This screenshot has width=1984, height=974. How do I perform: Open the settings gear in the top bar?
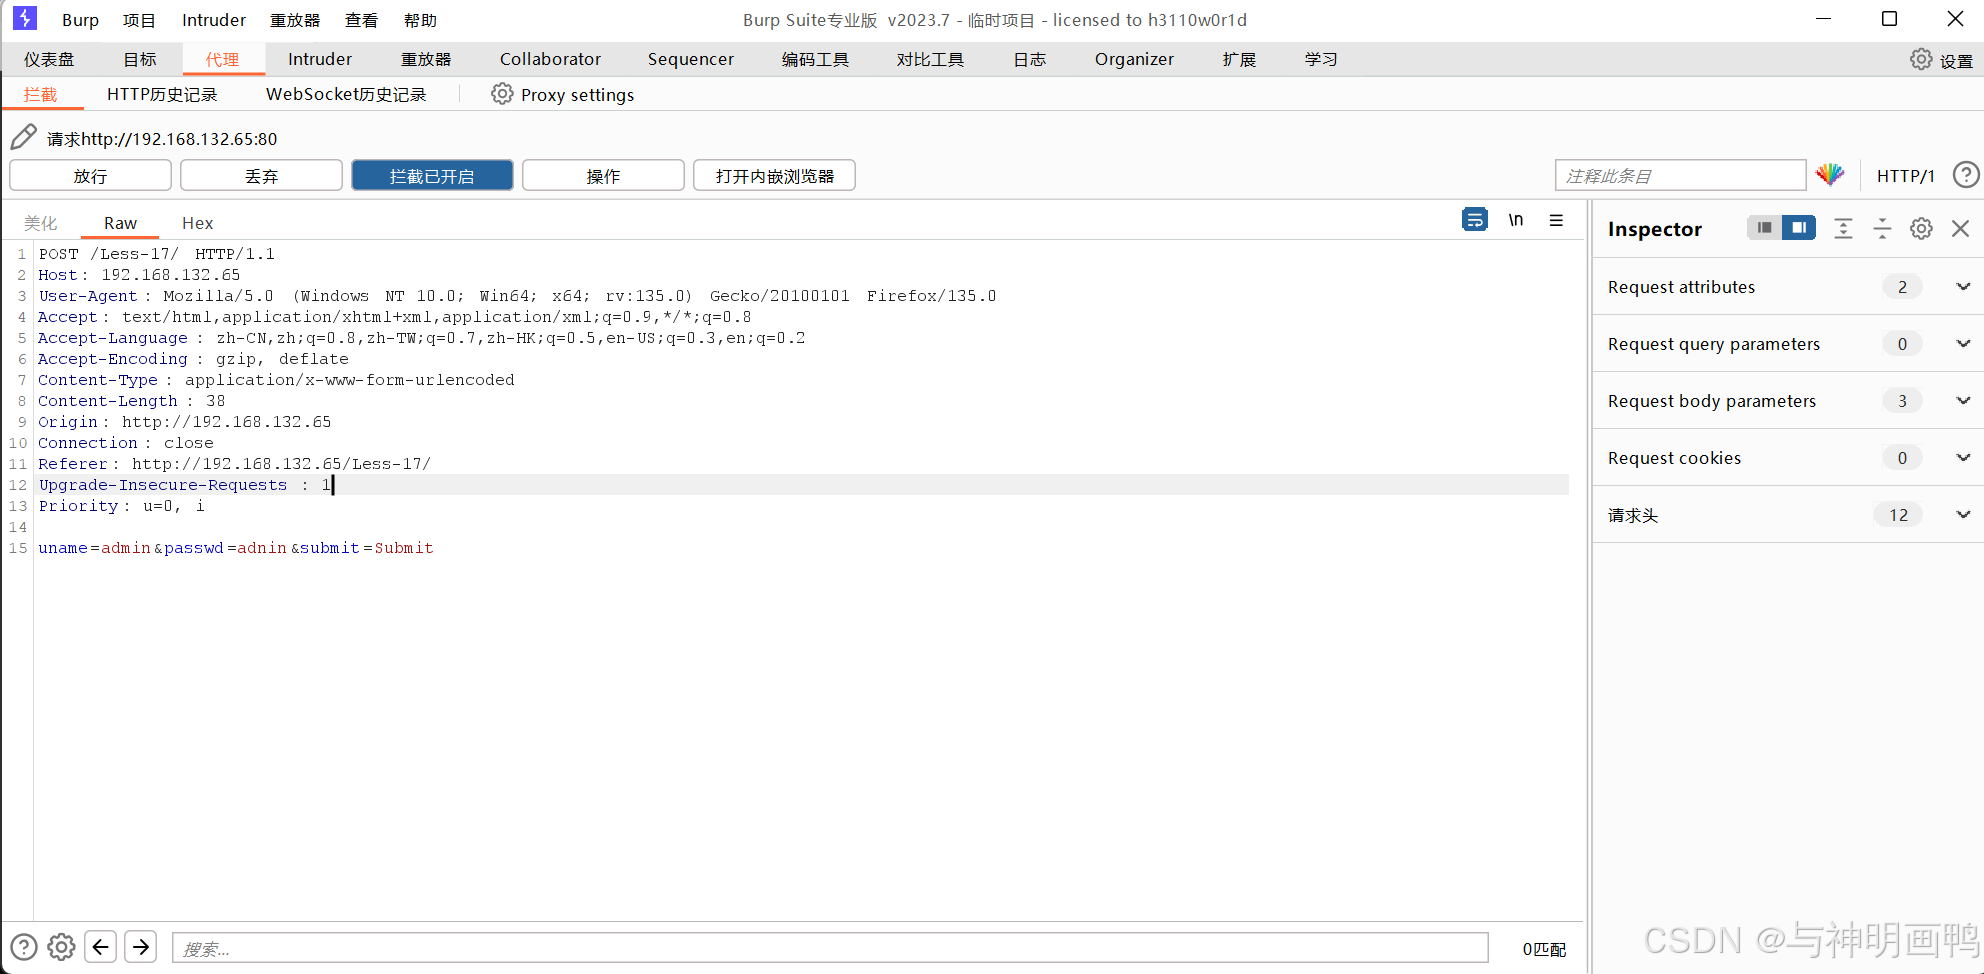[1921, 59]
